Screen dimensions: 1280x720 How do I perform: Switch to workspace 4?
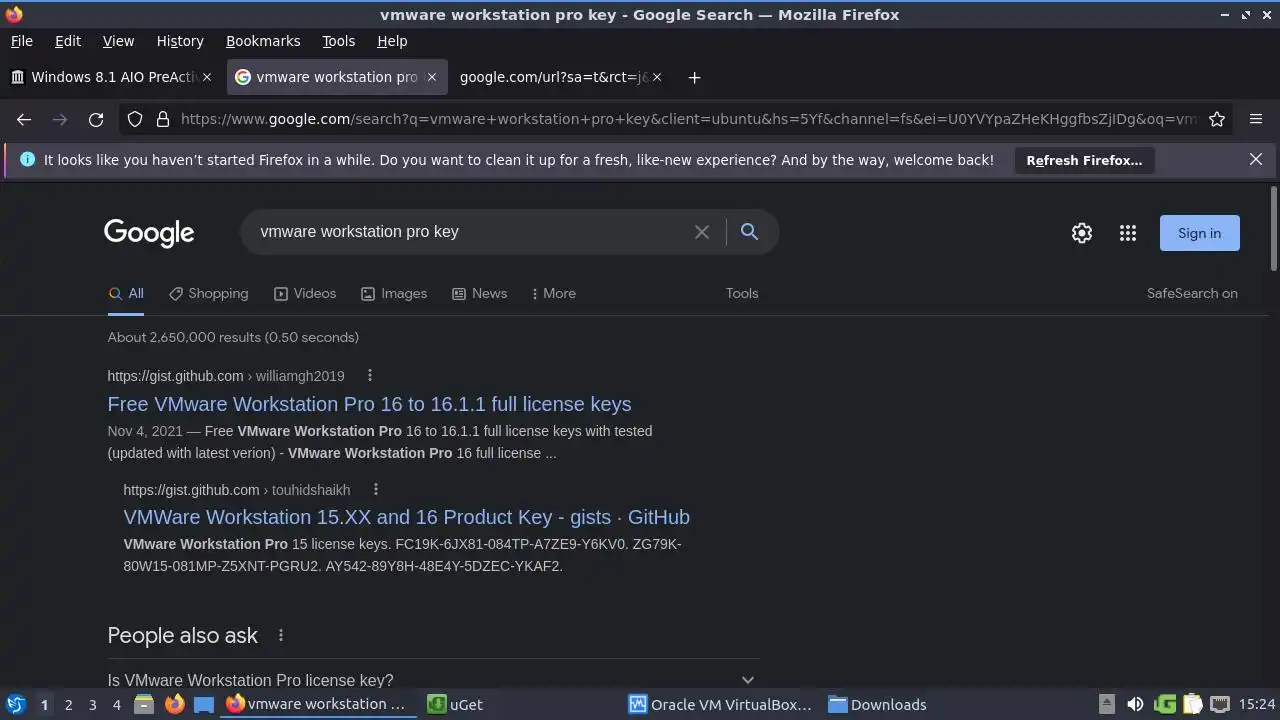pyautogui.click(x=116, y=705)
